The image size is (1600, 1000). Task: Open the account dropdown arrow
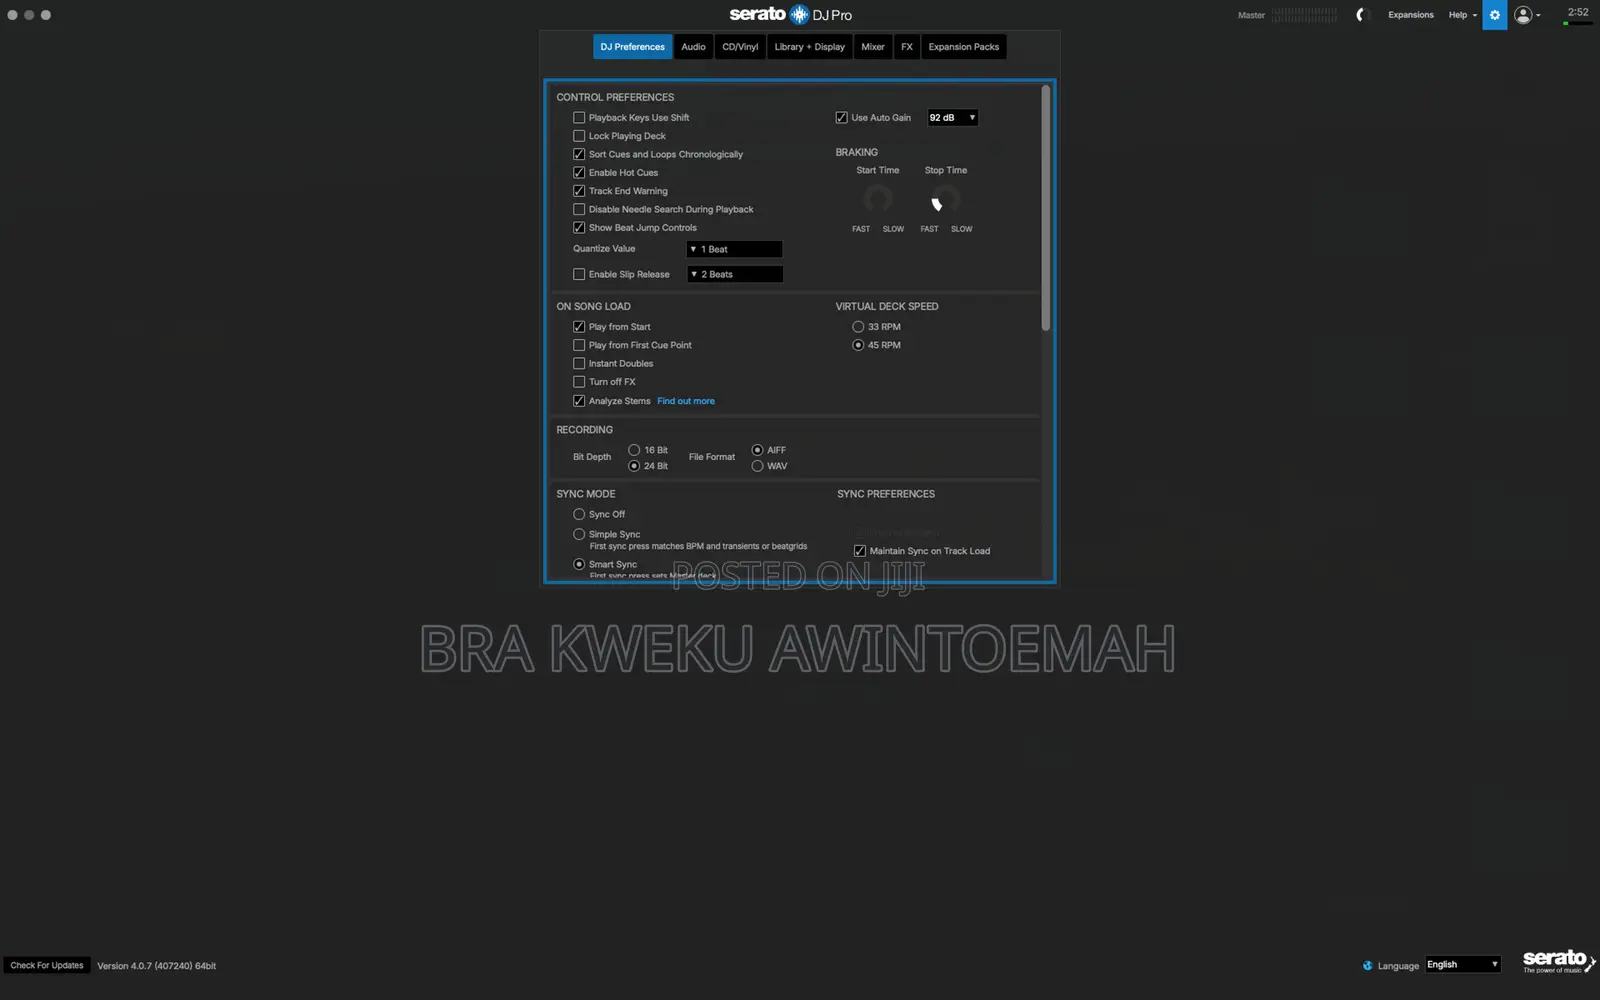coord(1538,15)
